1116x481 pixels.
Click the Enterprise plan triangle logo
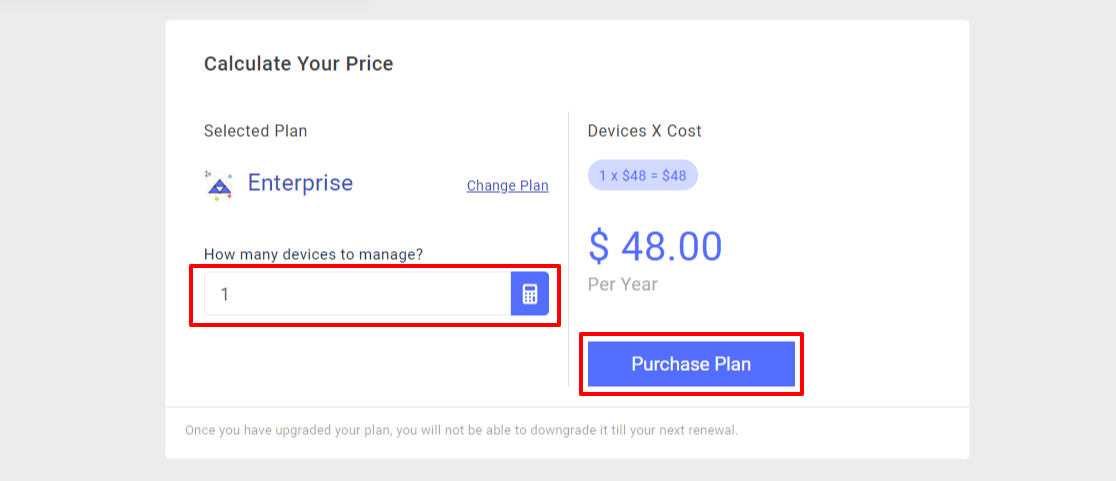click(x=219, y=185)
